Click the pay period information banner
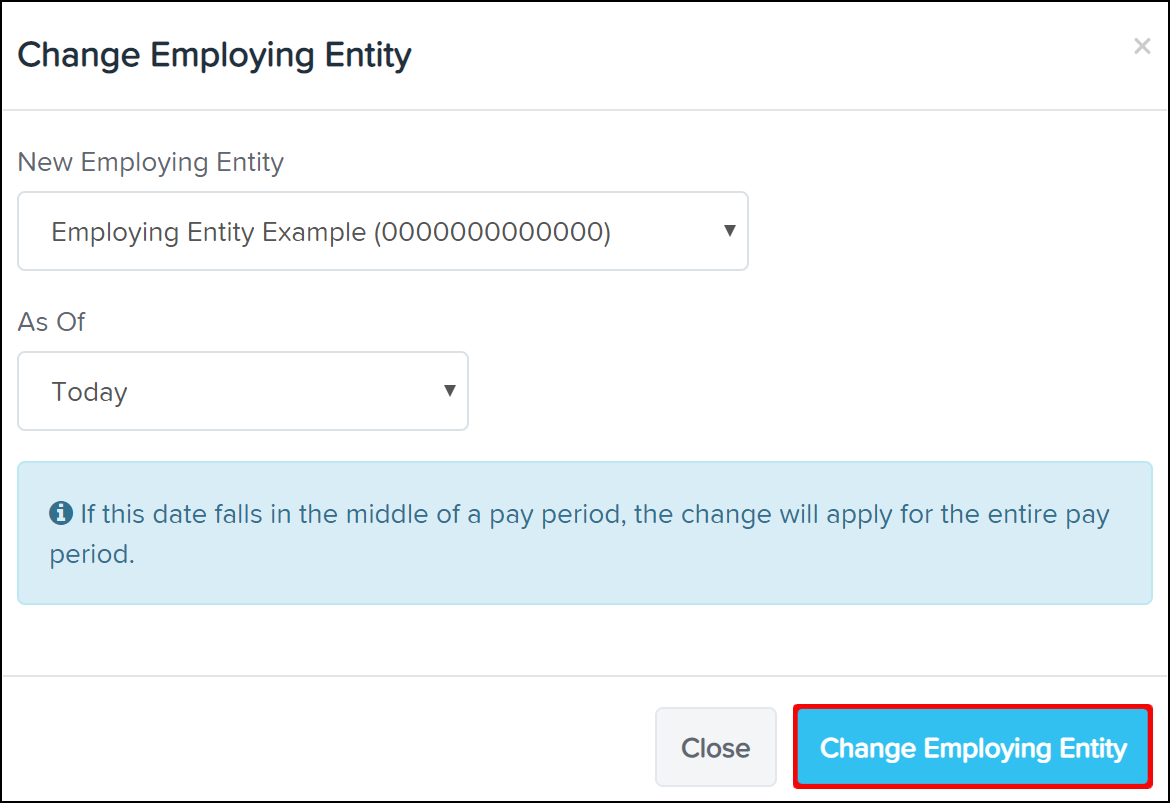 tap(583, 533)
